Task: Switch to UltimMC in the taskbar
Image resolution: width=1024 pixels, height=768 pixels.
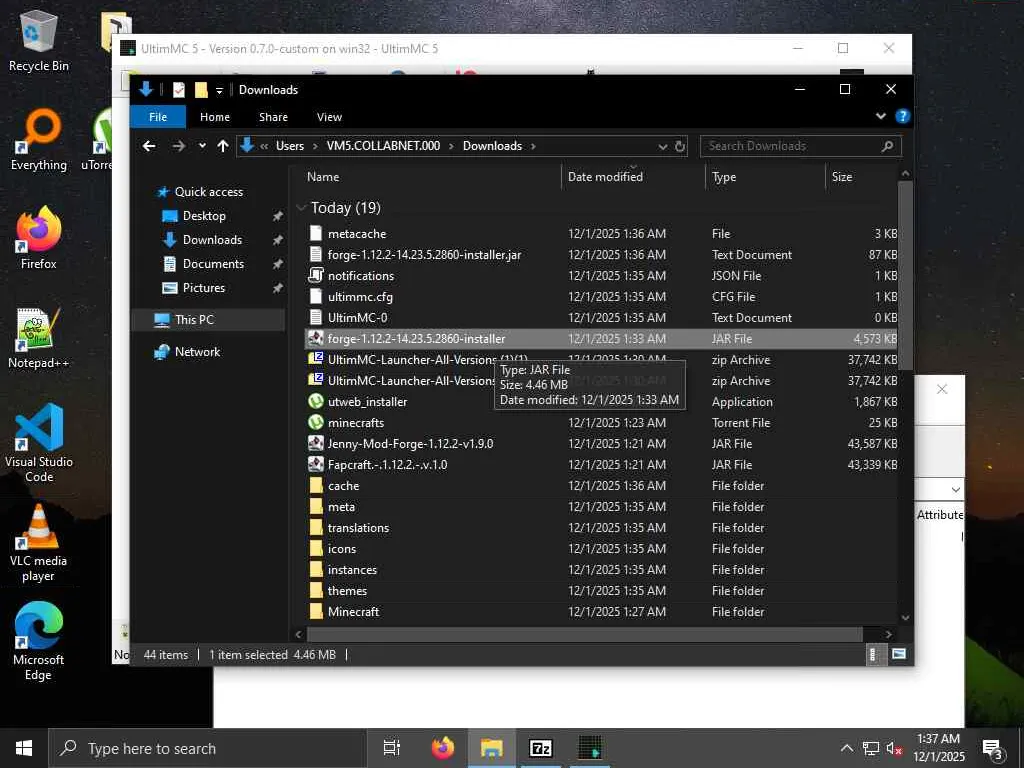Action: click(x=590, y=748)
